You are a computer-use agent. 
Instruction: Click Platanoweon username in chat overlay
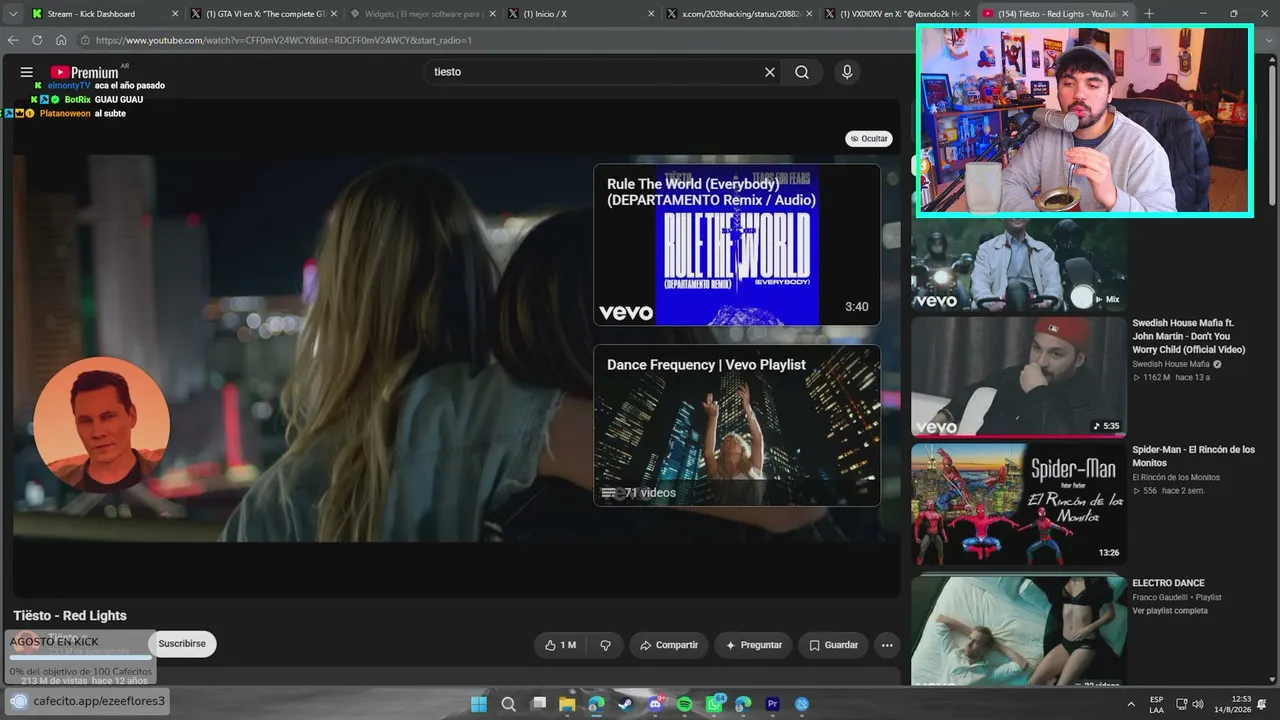[65, 114]
